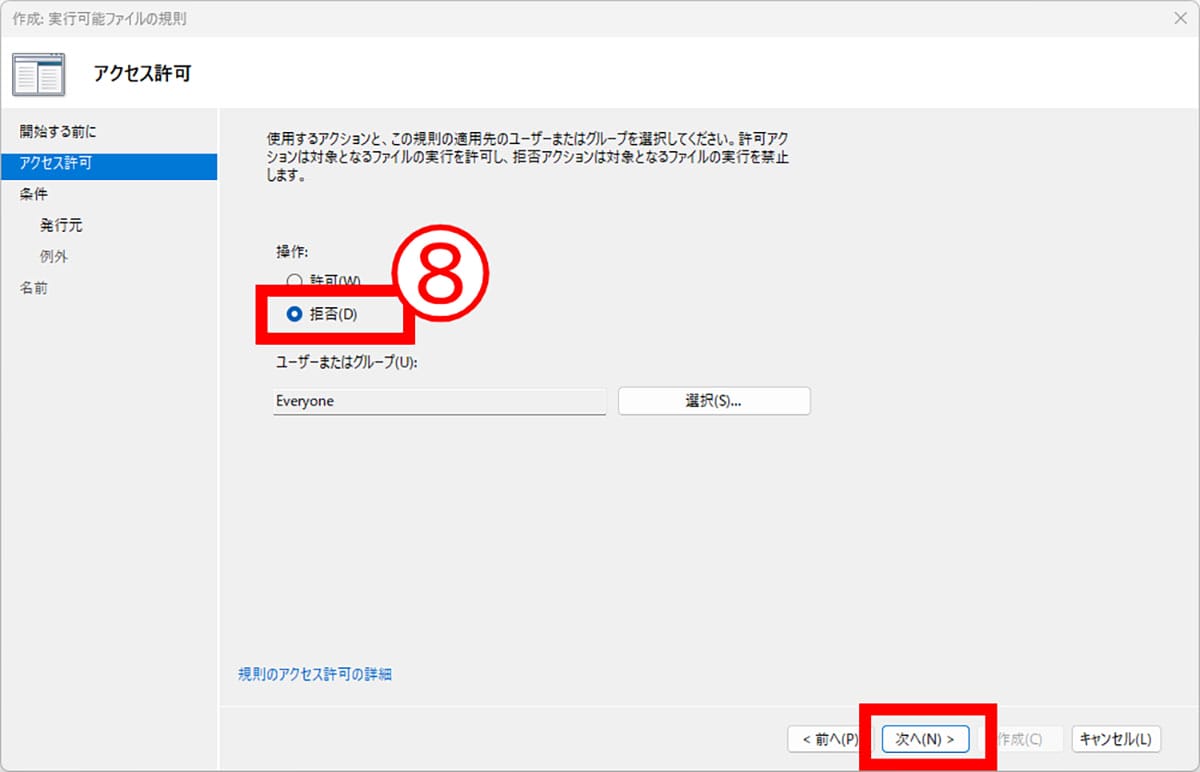Go back with the < 前へ(P) button
Image resolution: width=1200 pixels, height=772 pixels.
point(824,739)
